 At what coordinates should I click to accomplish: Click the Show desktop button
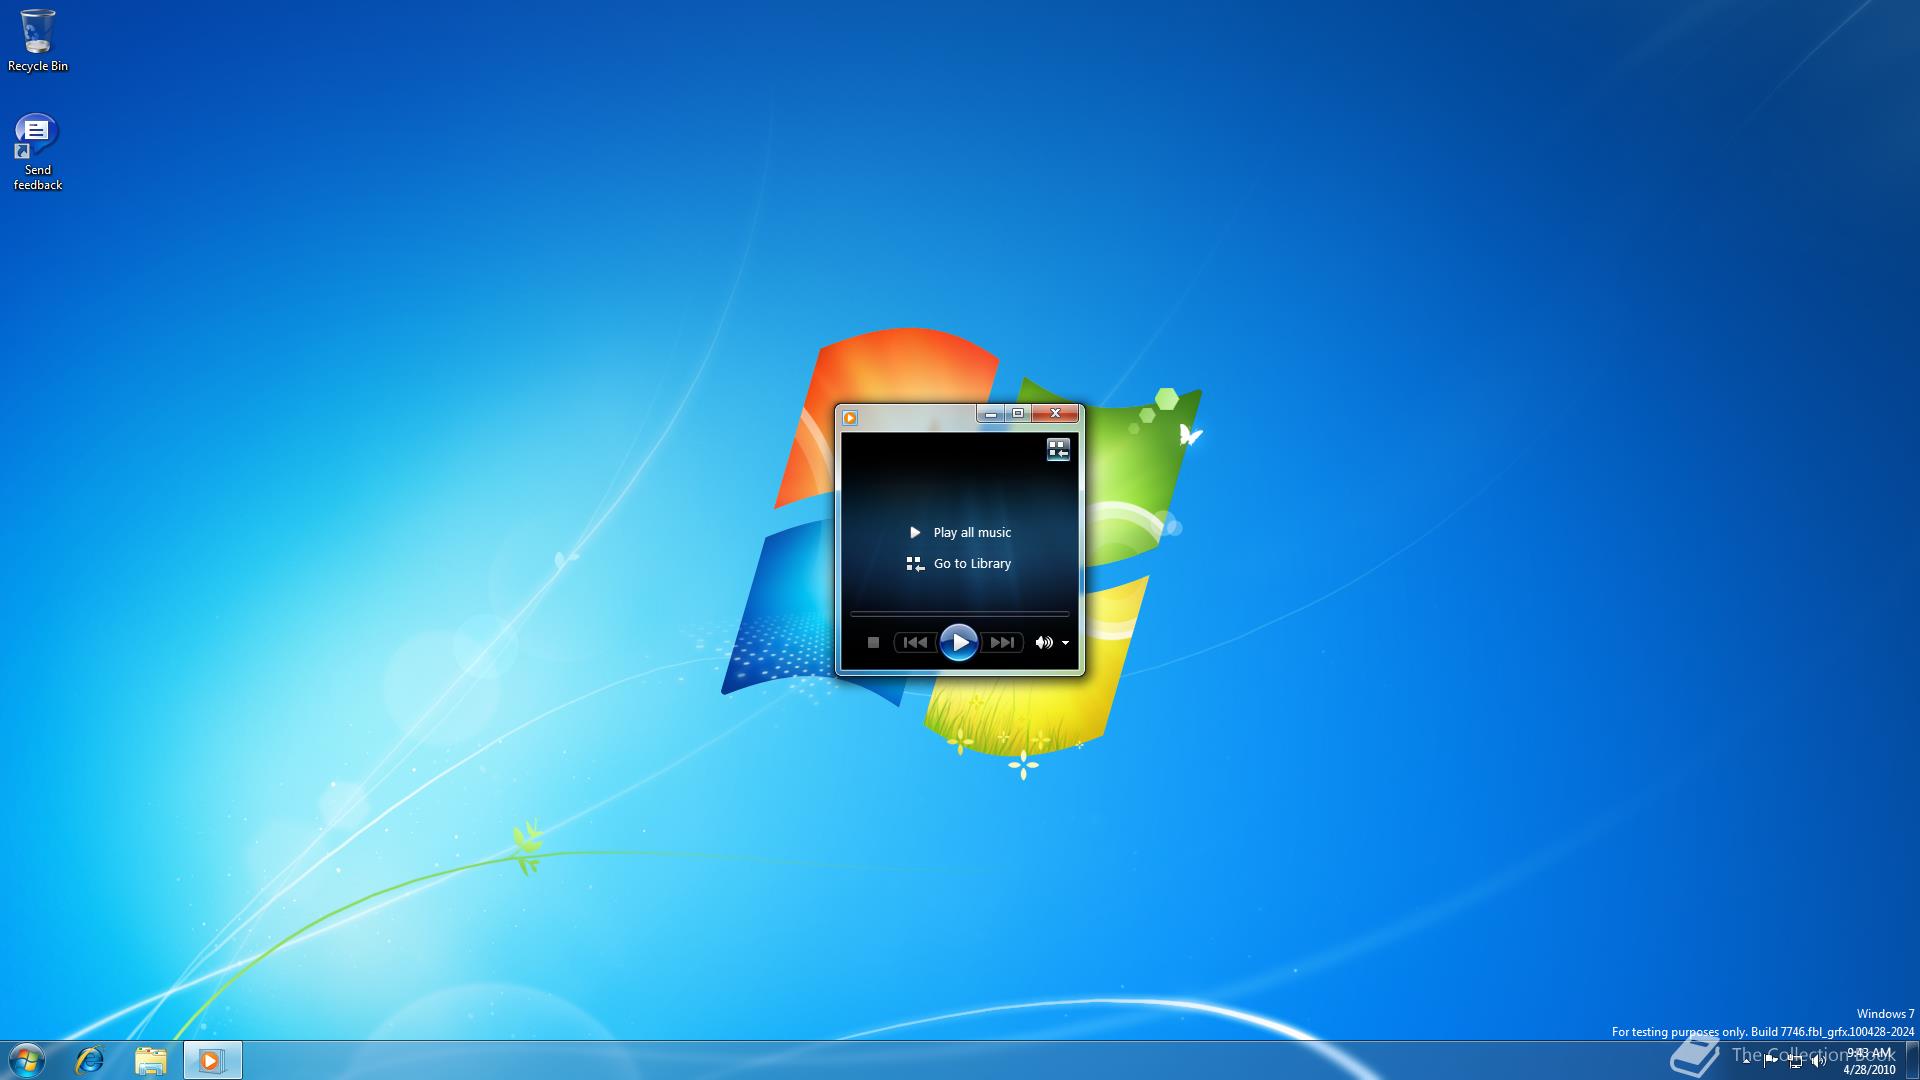pyautogui.click(x=1912, y=1060)
